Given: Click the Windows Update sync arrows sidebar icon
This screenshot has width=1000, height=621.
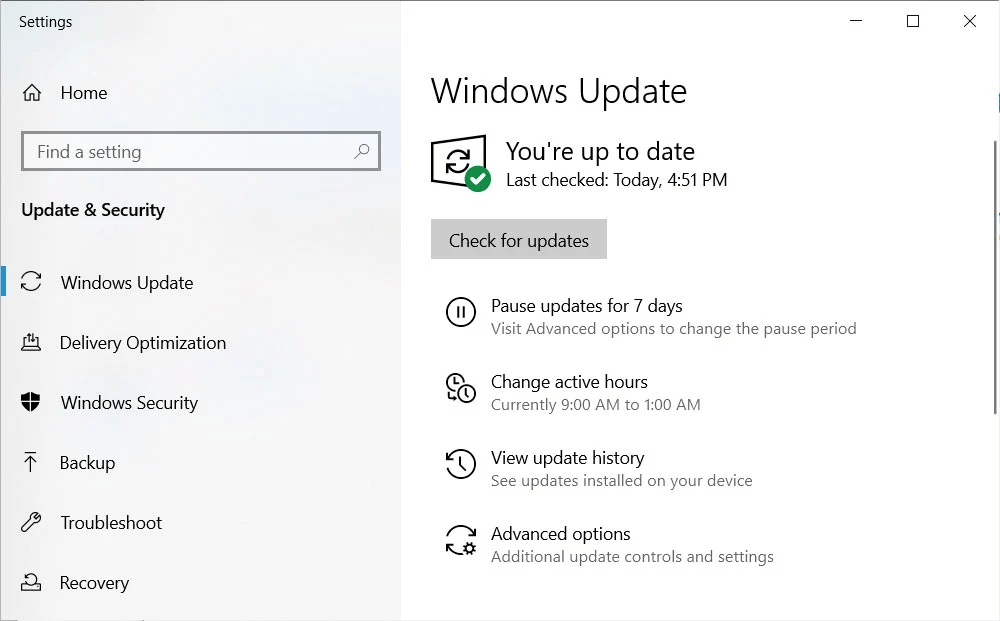Looking at the screenshot, I should pyautogui.click(x=31, y=282).
